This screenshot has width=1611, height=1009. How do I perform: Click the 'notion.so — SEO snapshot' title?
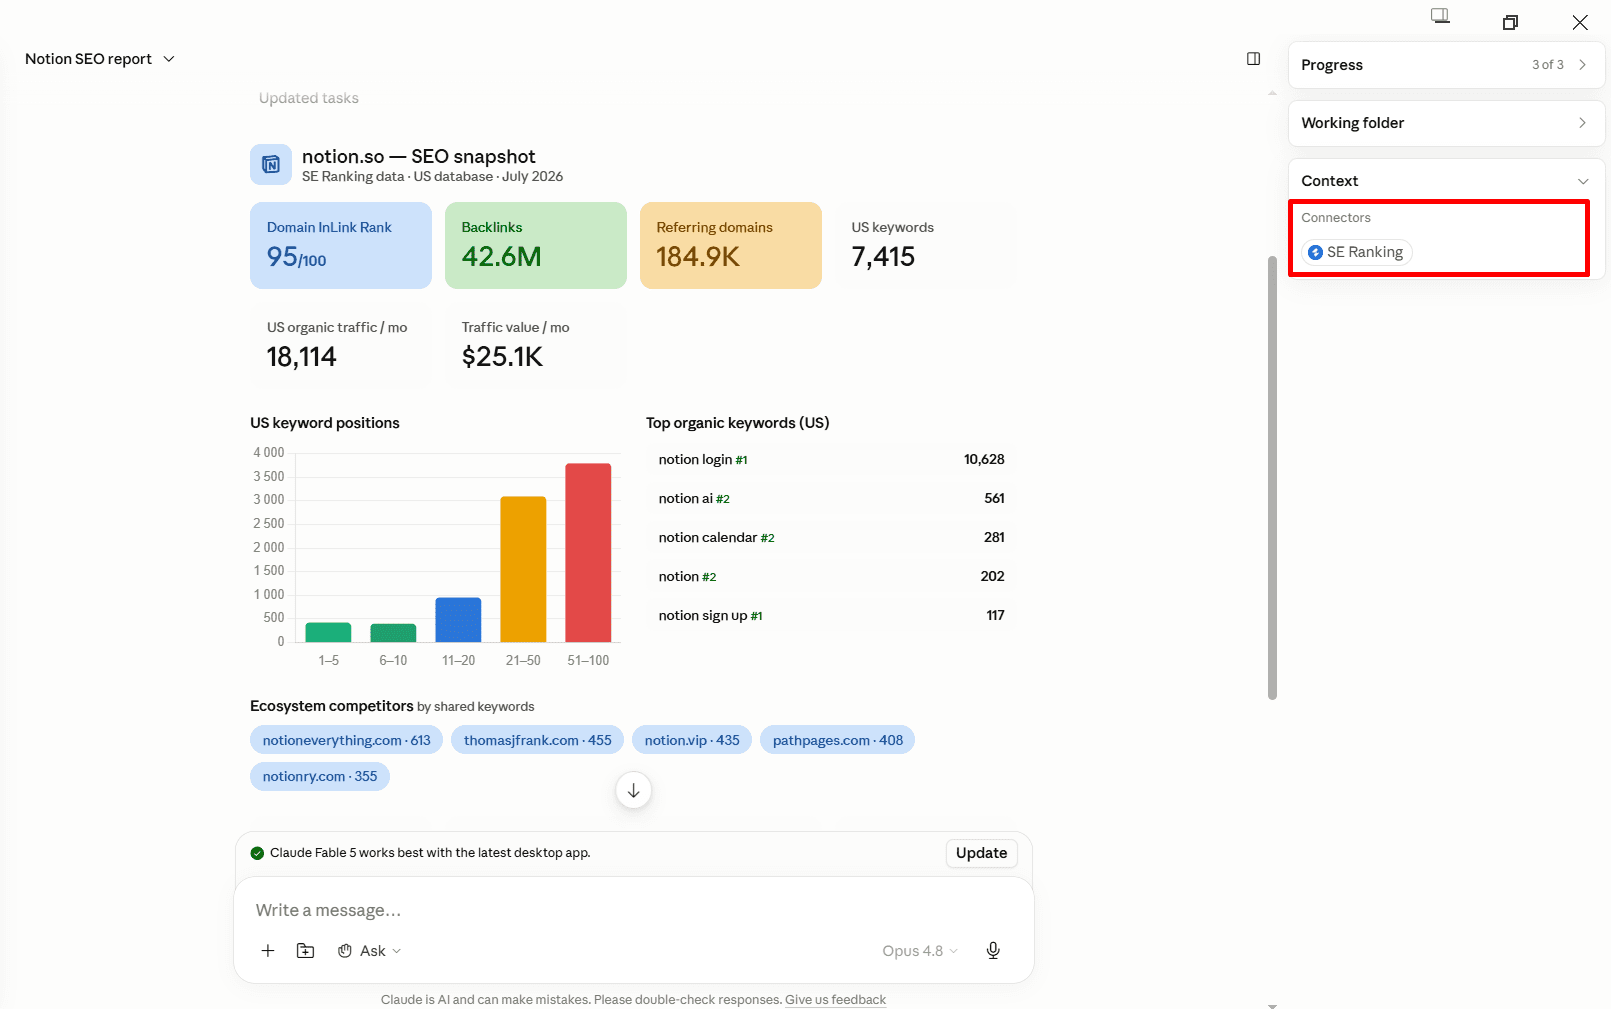[x=418, y=157]
